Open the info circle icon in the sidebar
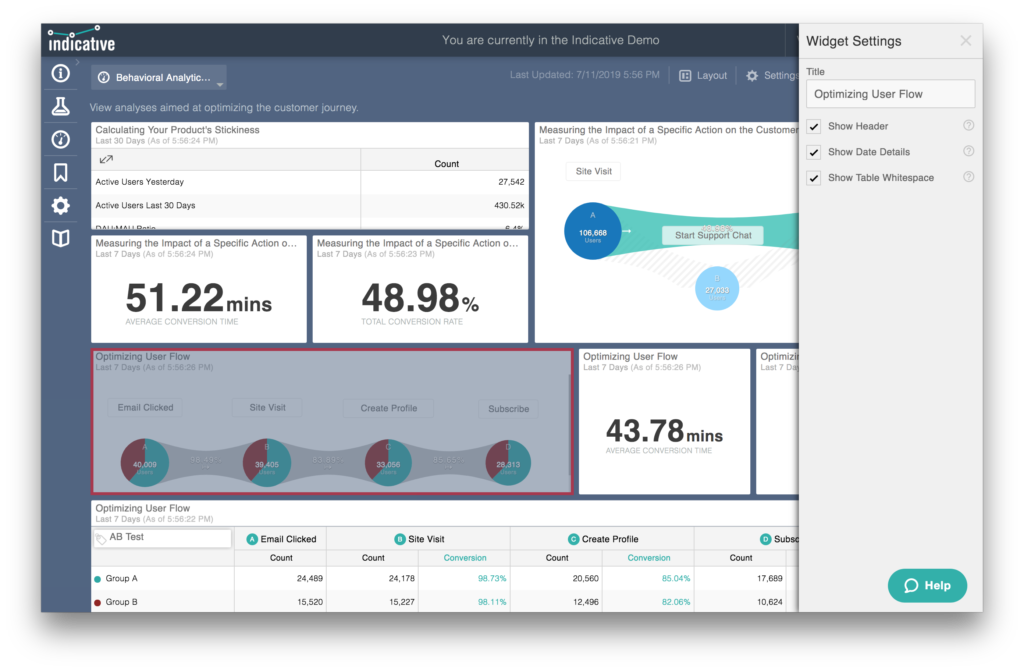The height and width of the screenshot is (671, 1024). (61, 73)
